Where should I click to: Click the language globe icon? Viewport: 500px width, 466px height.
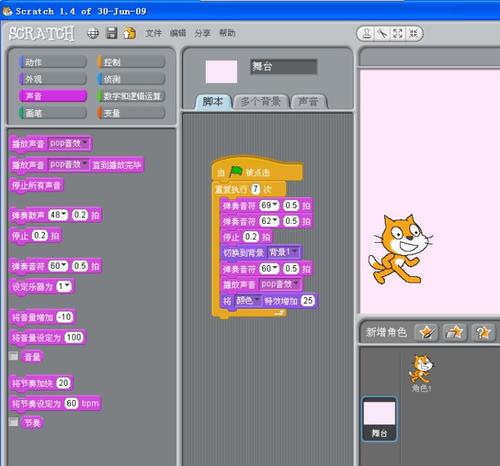(x=93, y=33)
